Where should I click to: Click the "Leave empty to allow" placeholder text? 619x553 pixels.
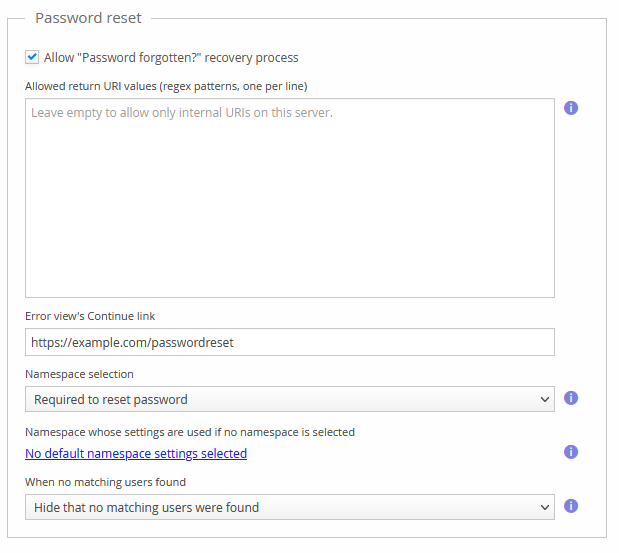pos(182,113)
